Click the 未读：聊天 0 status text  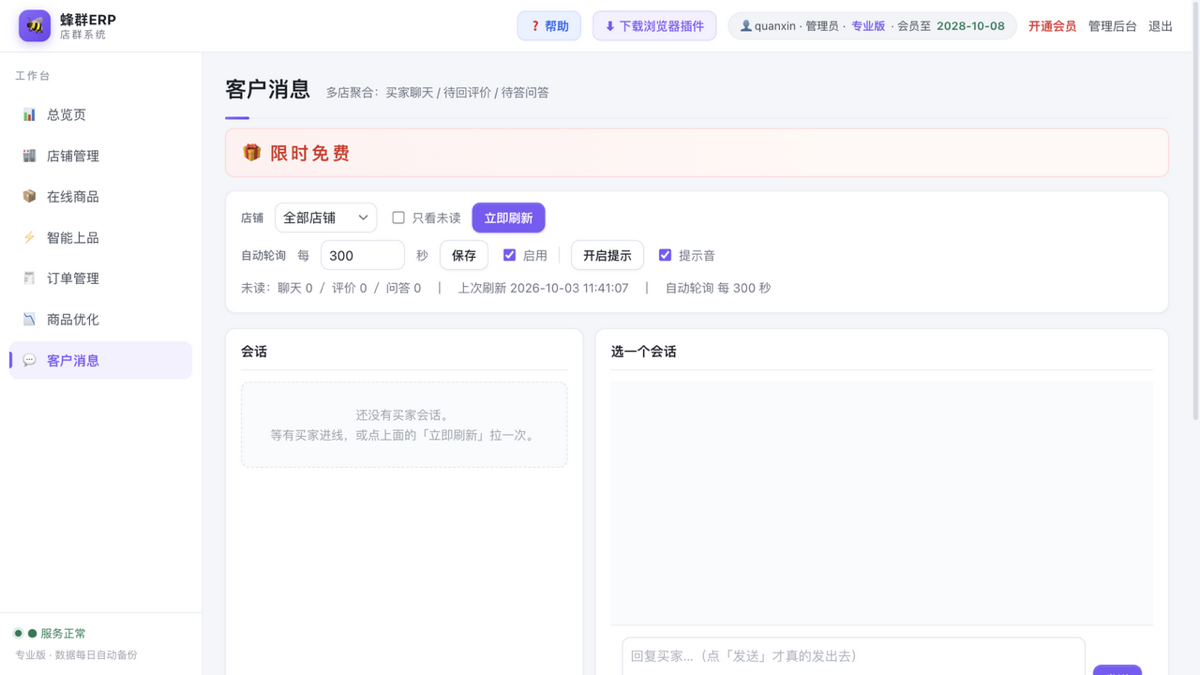tap(277, 288)
